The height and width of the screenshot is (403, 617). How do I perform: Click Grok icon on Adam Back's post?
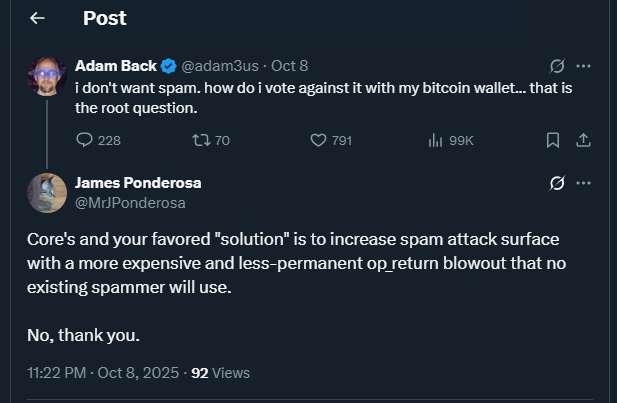(x=557, y=66)
